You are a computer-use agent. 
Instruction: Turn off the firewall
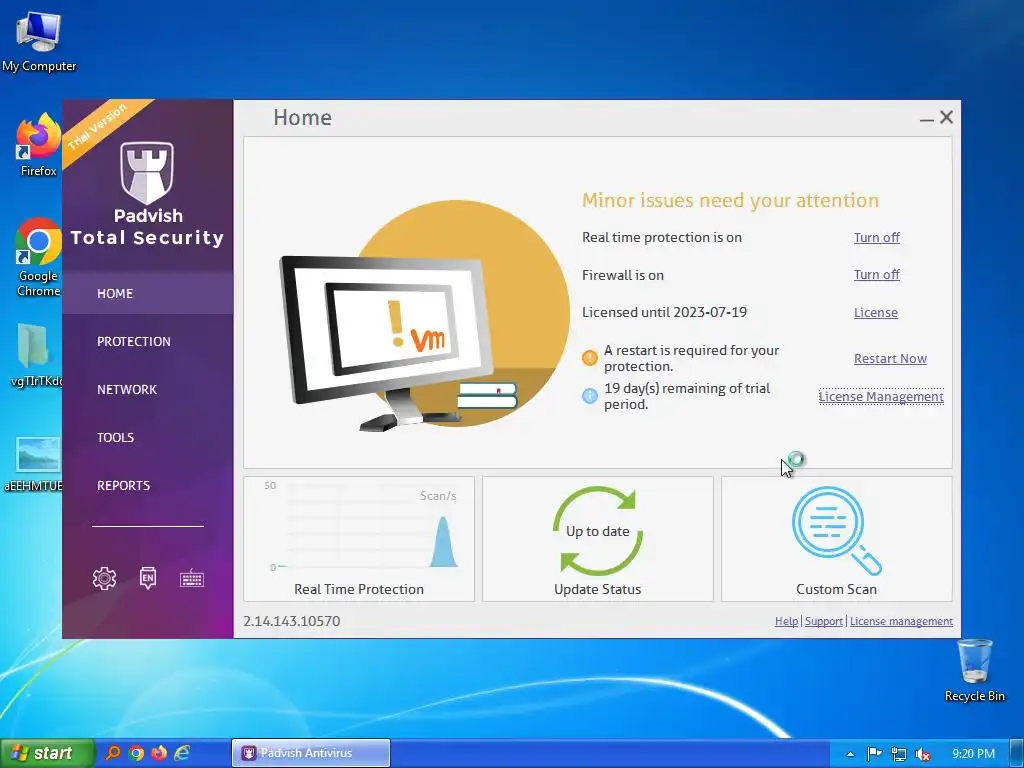tap(876, 275)
